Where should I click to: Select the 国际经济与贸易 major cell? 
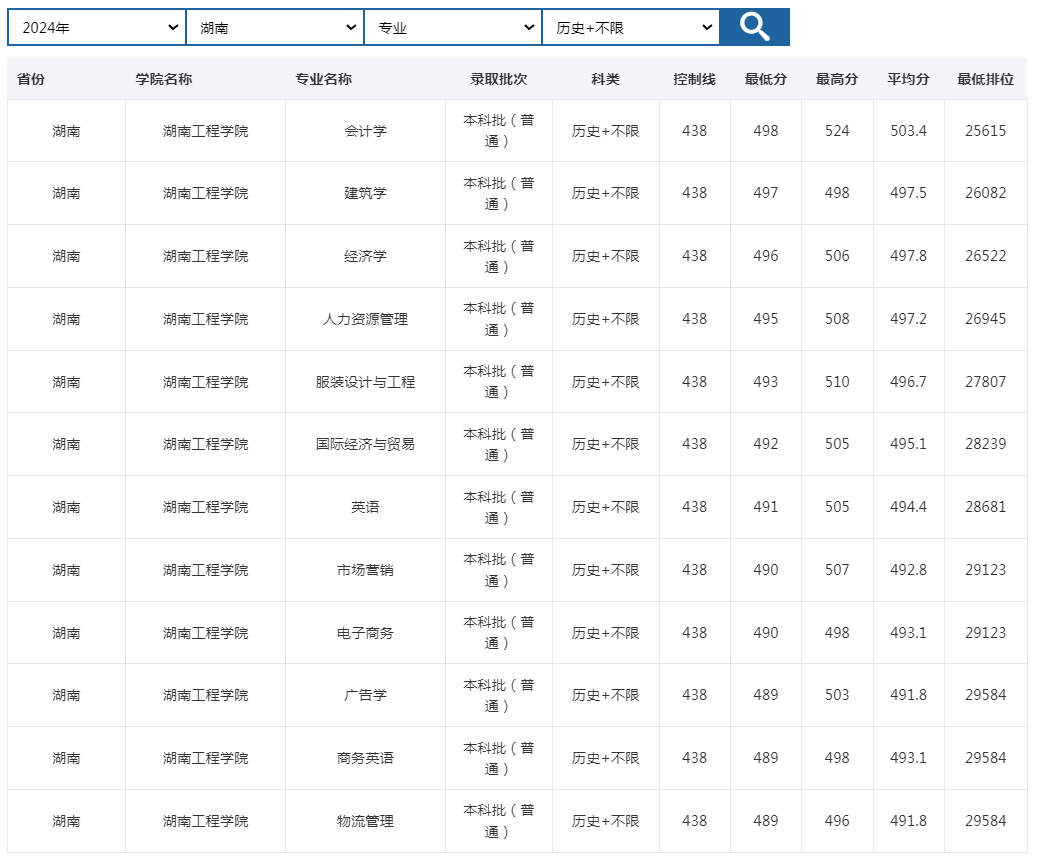pyautogui.click(x=365, y=444)
